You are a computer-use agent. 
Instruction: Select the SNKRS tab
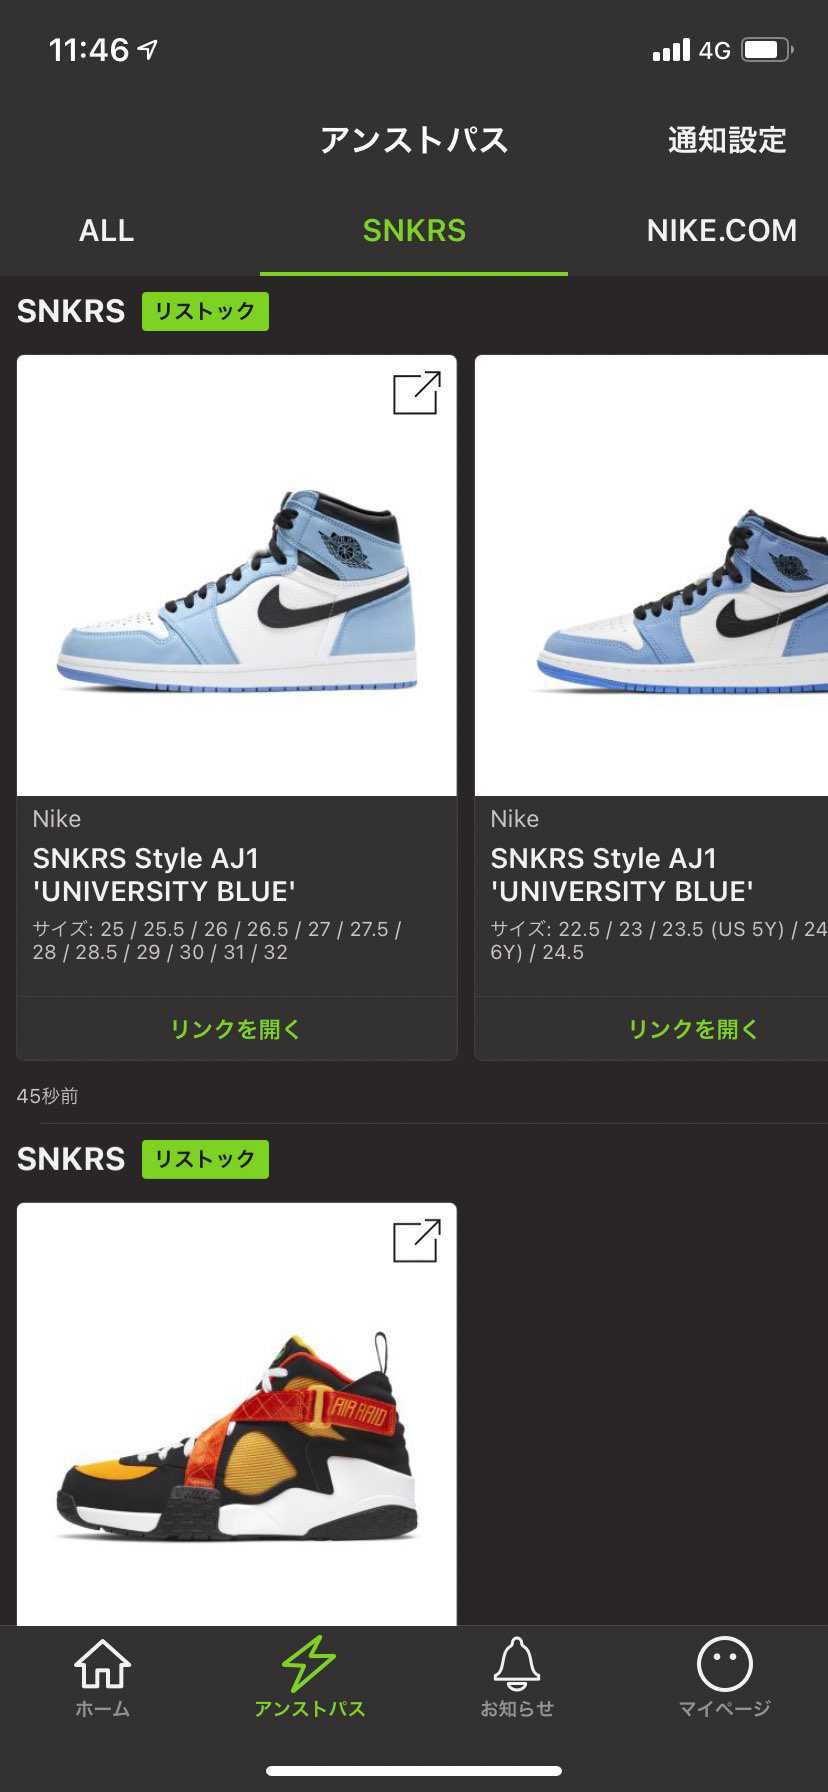[x=414, y=231]
